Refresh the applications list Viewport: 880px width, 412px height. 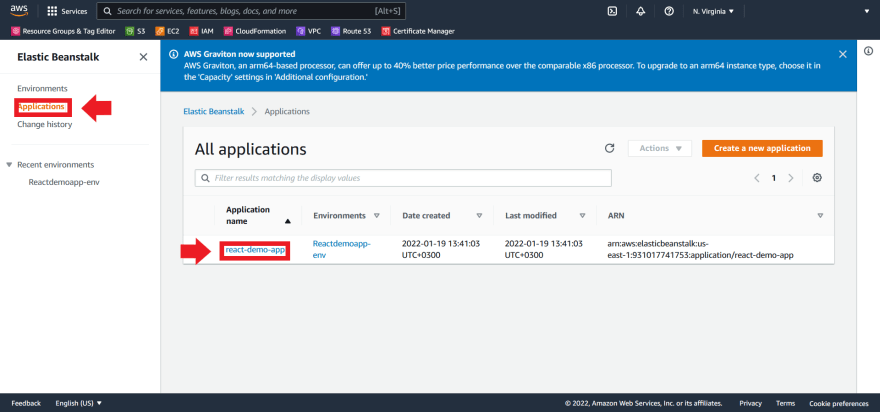pyautogui.click(x=609, y=148)
